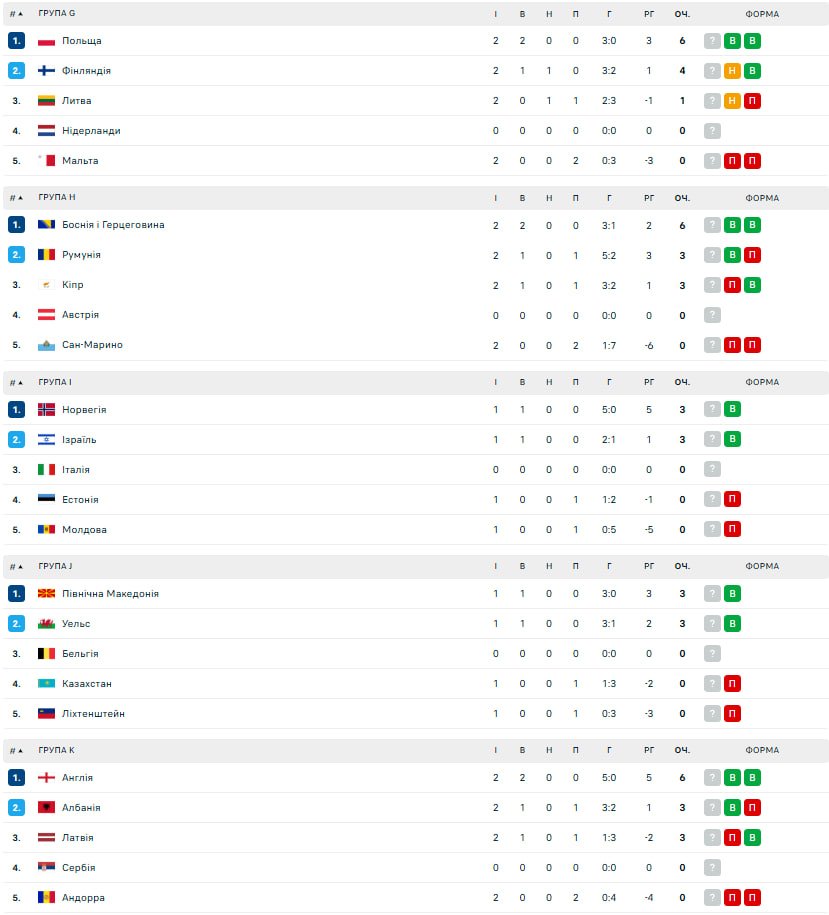Image resolution: width=829 pixels, height=915 pixels.
Task: Open the Північна Македонія team link
Action: coord(110,594)
